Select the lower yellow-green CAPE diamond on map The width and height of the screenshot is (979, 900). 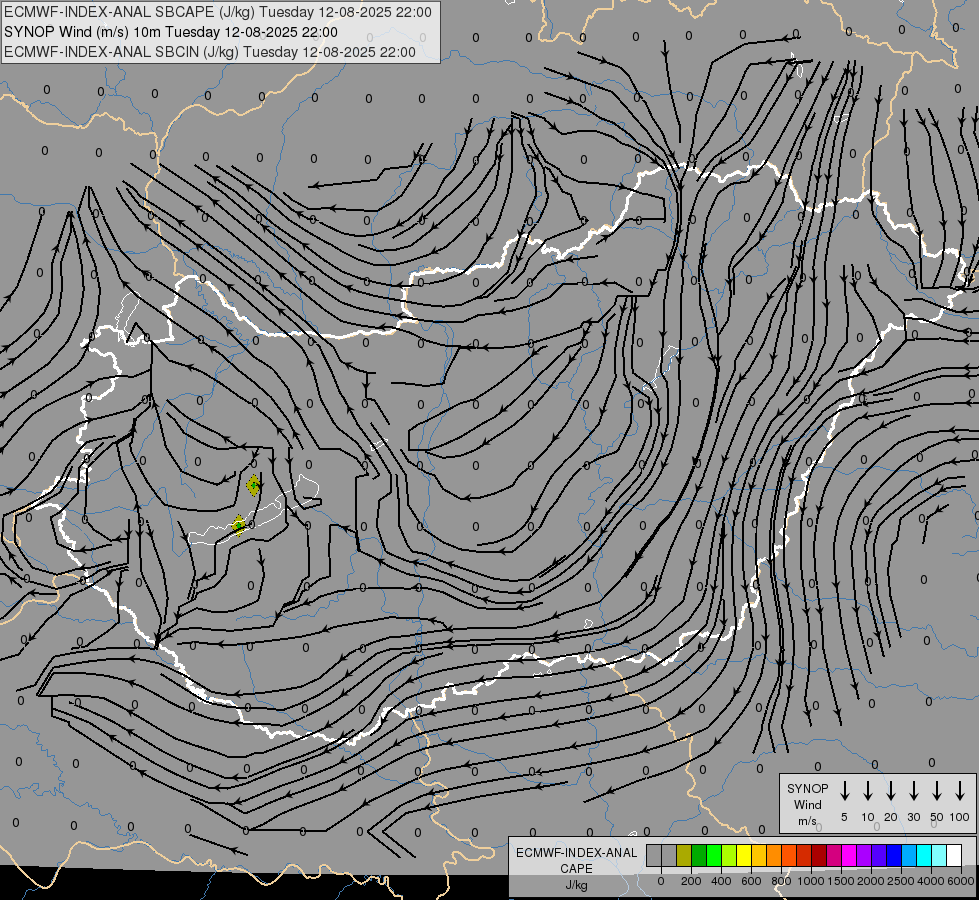pyautogui.click(x=239, y=525)
